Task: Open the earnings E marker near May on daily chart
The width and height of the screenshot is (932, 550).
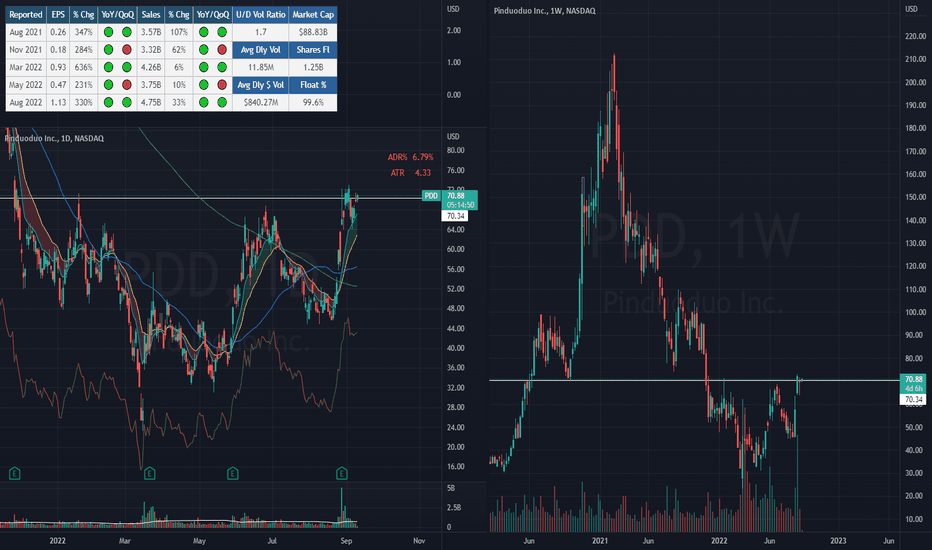Action: click(233, 473)
